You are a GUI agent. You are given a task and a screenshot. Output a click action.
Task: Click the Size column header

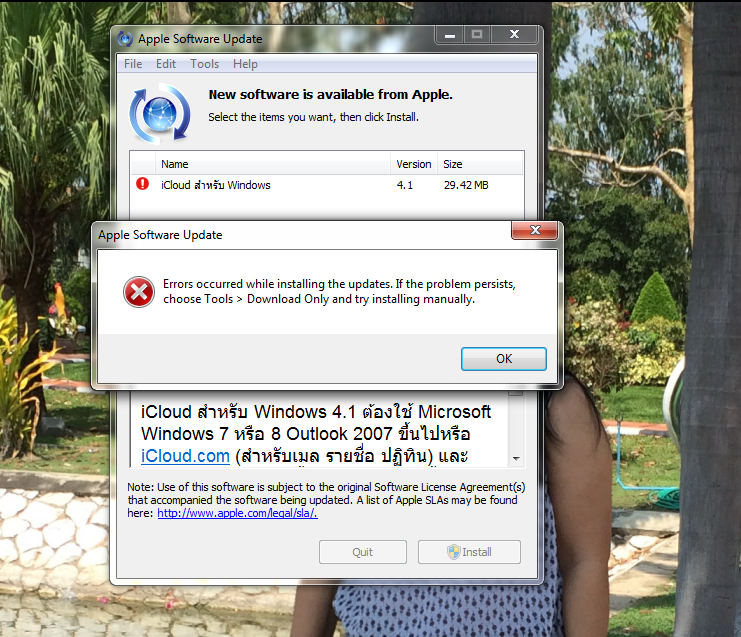(480, 164)
